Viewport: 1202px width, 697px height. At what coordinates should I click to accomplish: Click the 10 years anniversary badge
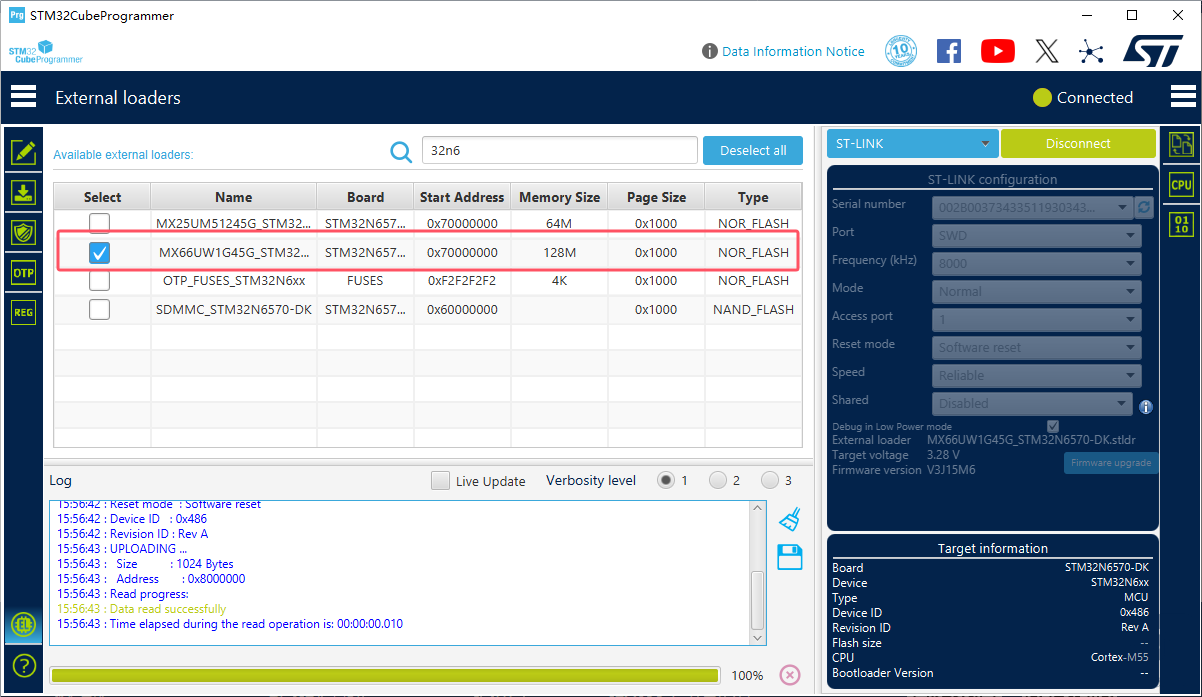[901, 51]
